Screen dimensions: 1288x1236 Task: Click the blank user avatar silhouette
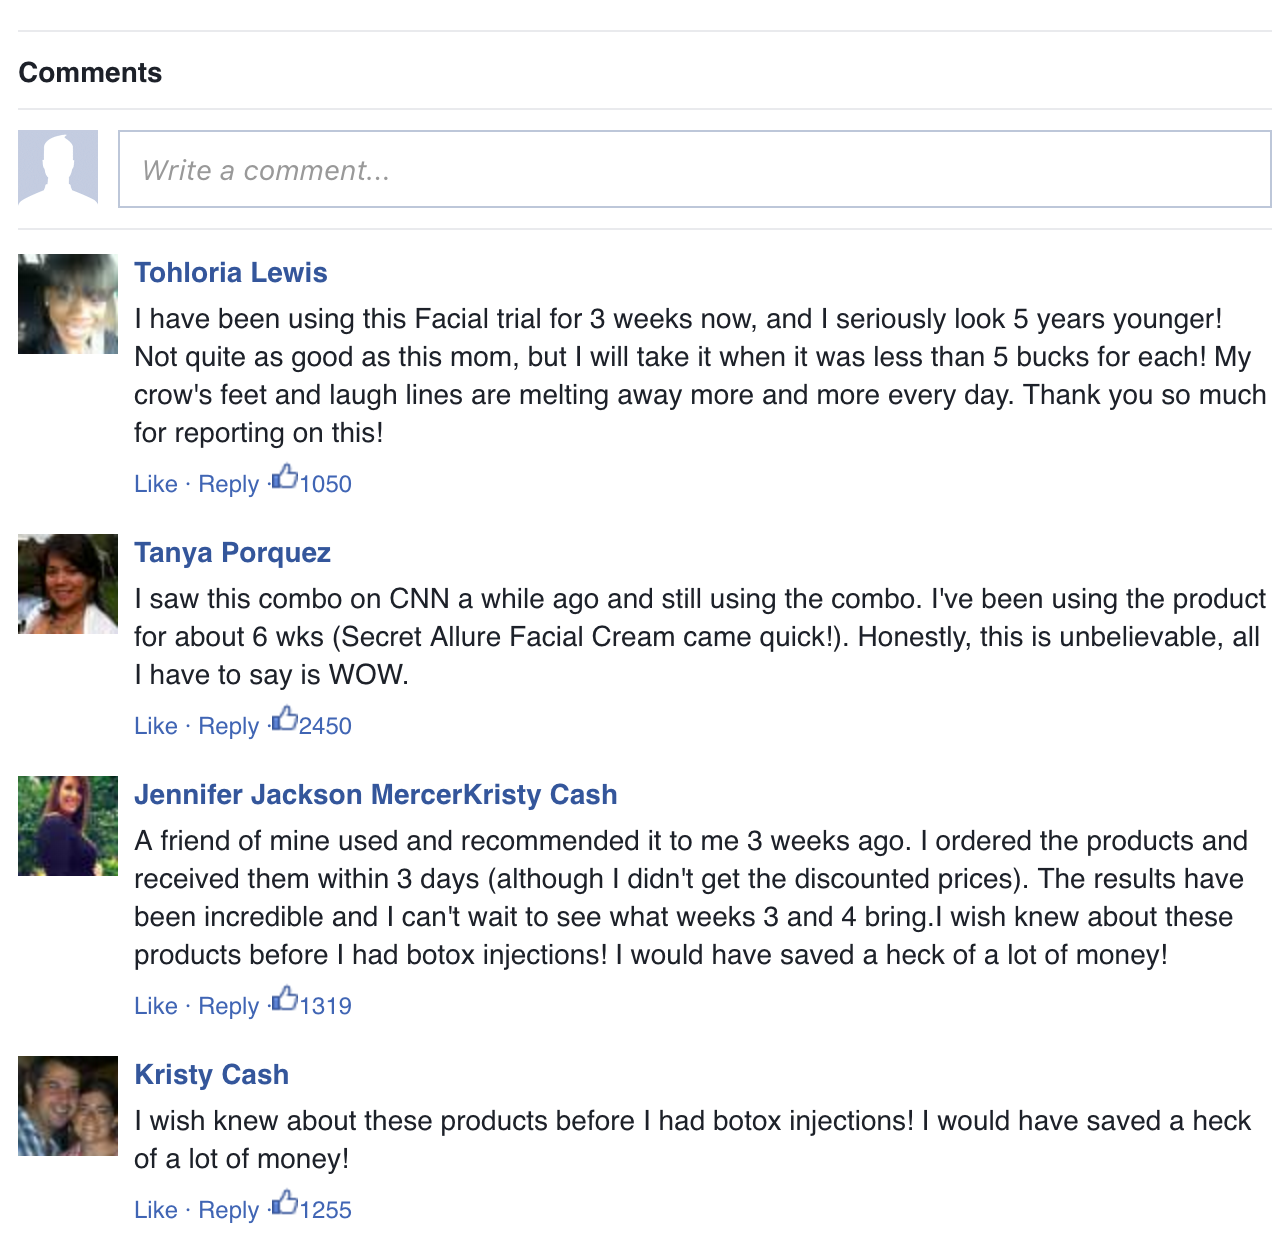(x=58, y=168)
